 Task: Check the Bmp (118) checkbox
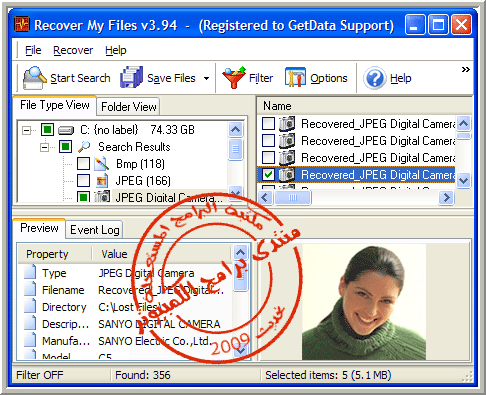(x=83, y=164)
